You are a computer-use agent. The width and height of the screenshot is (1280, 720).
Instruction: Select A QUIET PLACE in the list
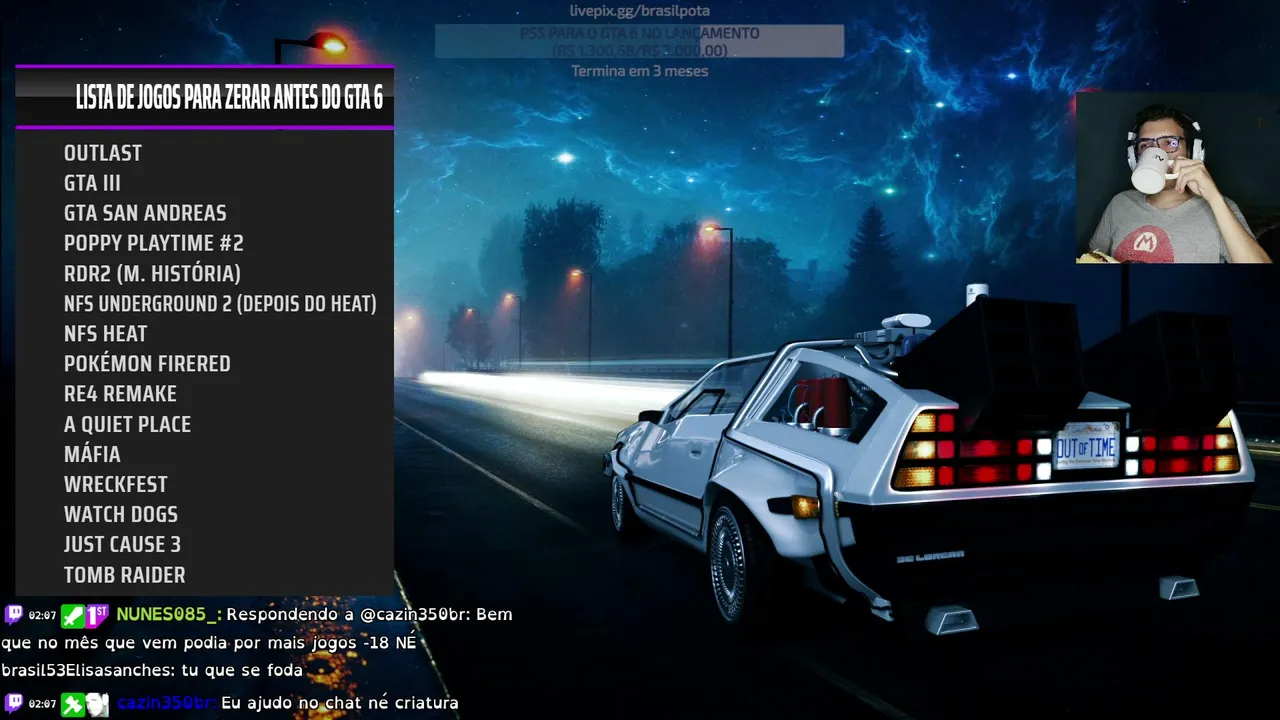(x=127, y=424)
